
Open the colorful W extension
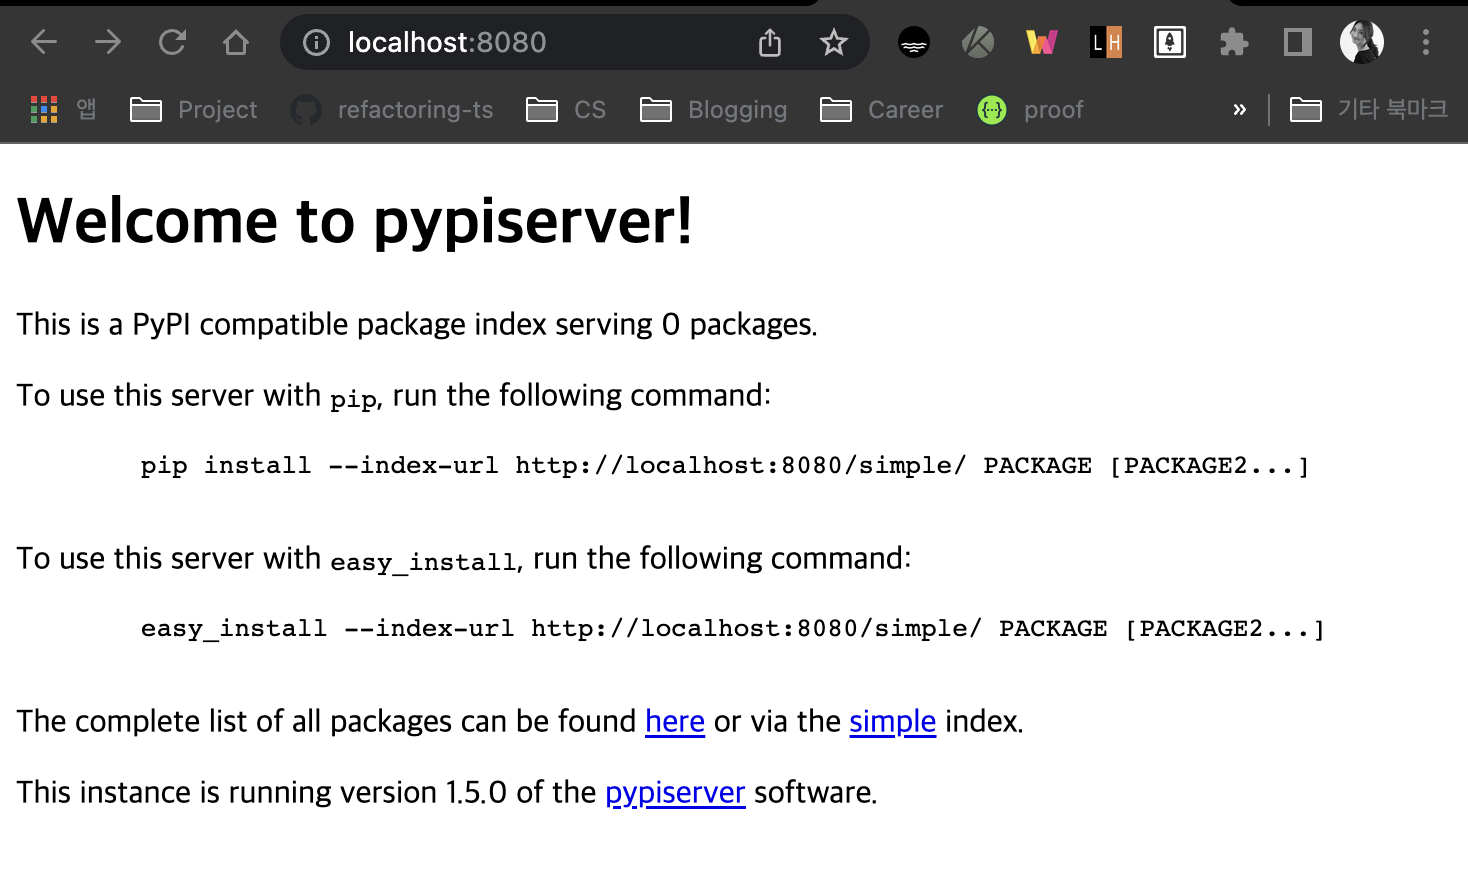point(1042,42)
